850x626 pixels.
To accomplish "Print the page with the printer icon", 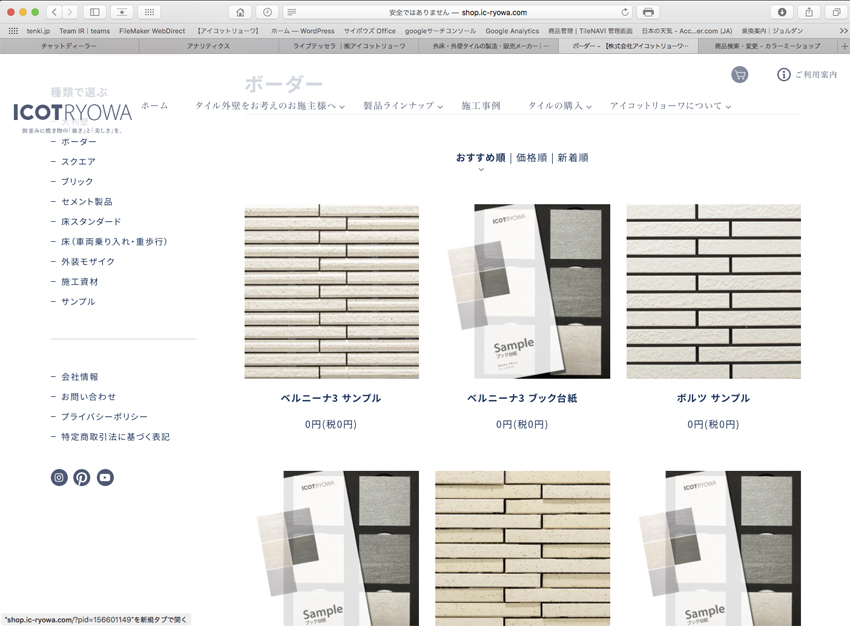I will click(648, 12).
